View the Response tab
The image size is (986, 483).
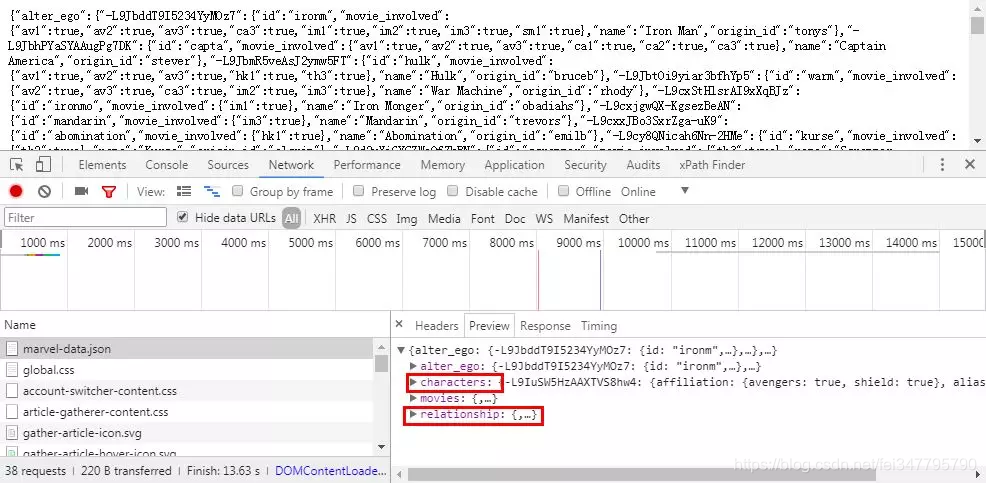tap(545, 326)
